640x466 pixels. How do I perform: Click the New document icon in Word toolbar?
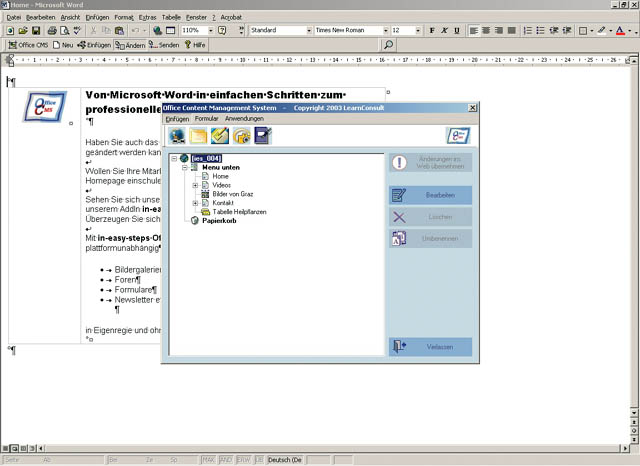10,31
